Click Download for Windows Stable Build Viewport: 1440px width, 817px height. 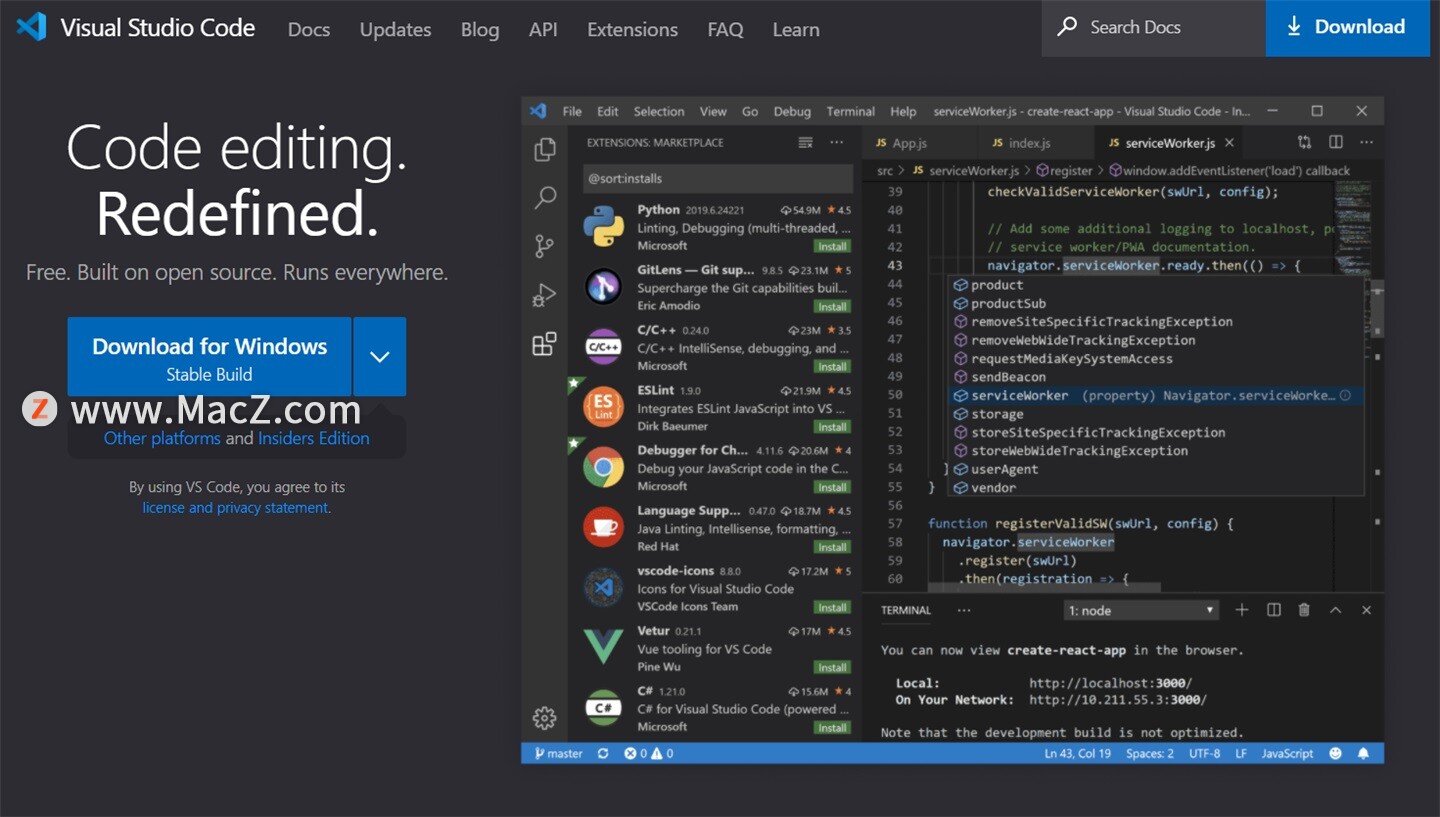click(210, 356)
